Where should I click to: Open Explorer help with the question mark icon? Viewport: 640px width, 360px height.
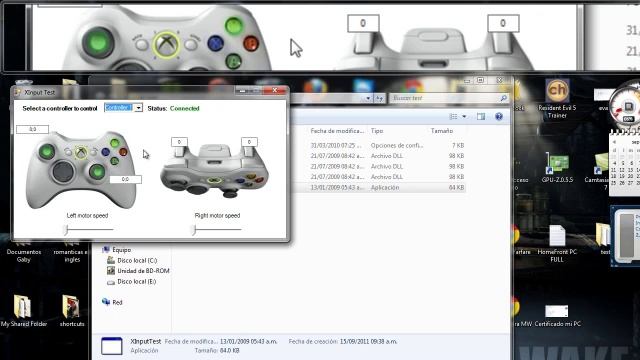pyautogui.click(x=499, y=117)
